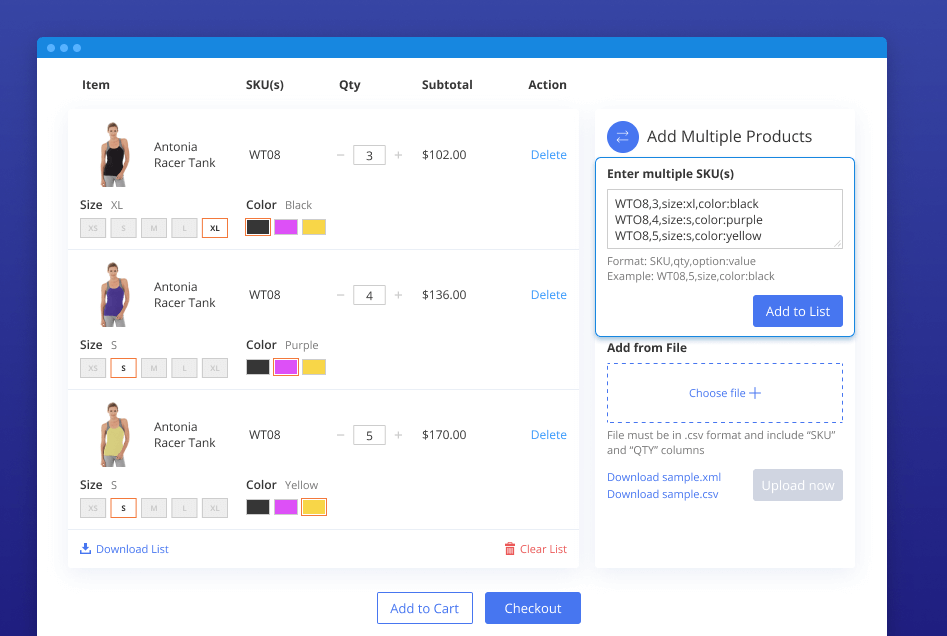Select size XL for the purple tank
This screenshot has height=636, width=947.
(215, 367)
